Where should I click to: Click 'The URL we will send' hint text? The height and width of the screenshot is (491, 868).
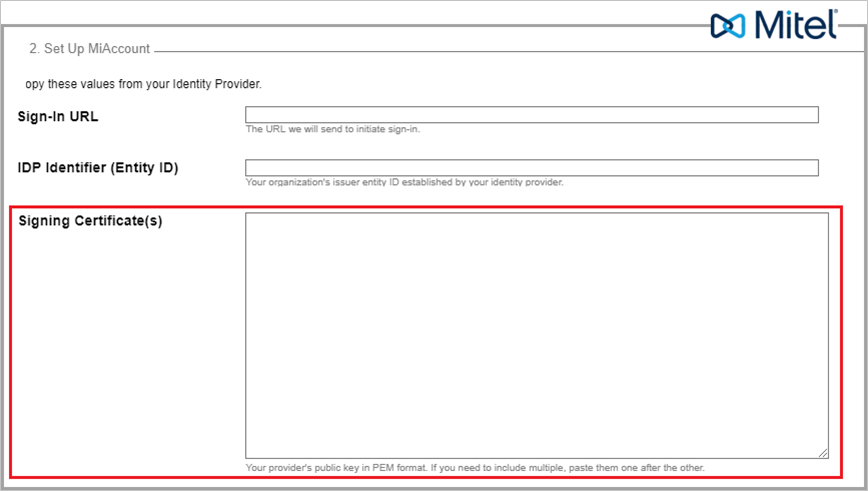point(333,129)
